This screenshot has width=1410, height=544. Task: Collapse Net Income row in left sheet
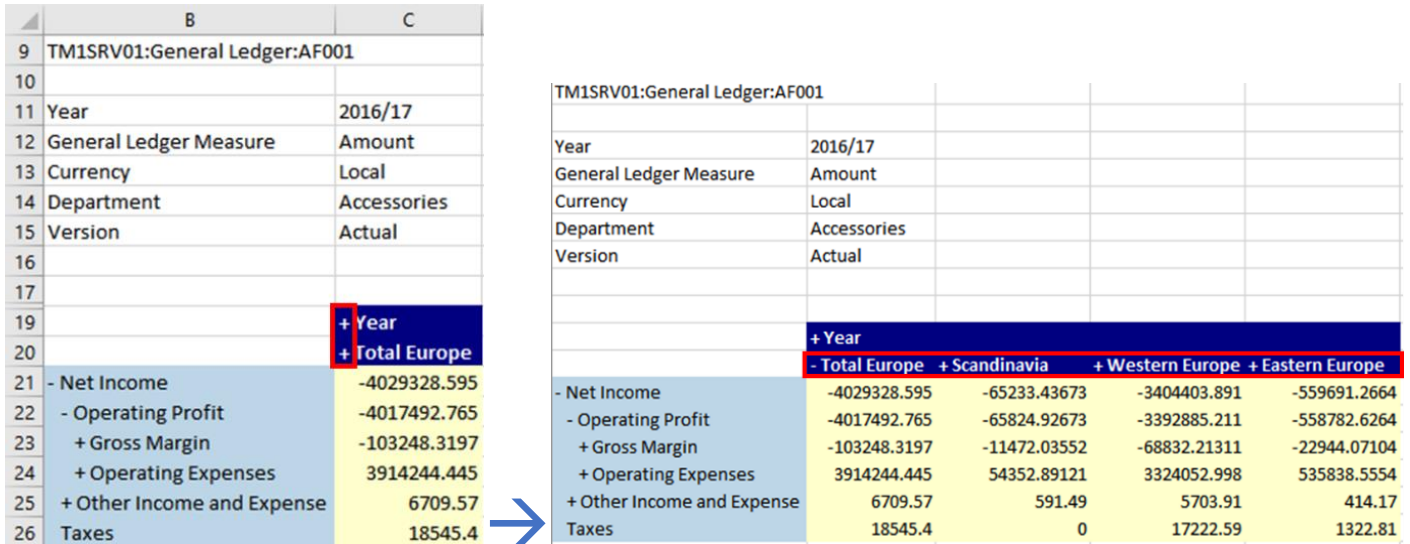coord(53,382)
